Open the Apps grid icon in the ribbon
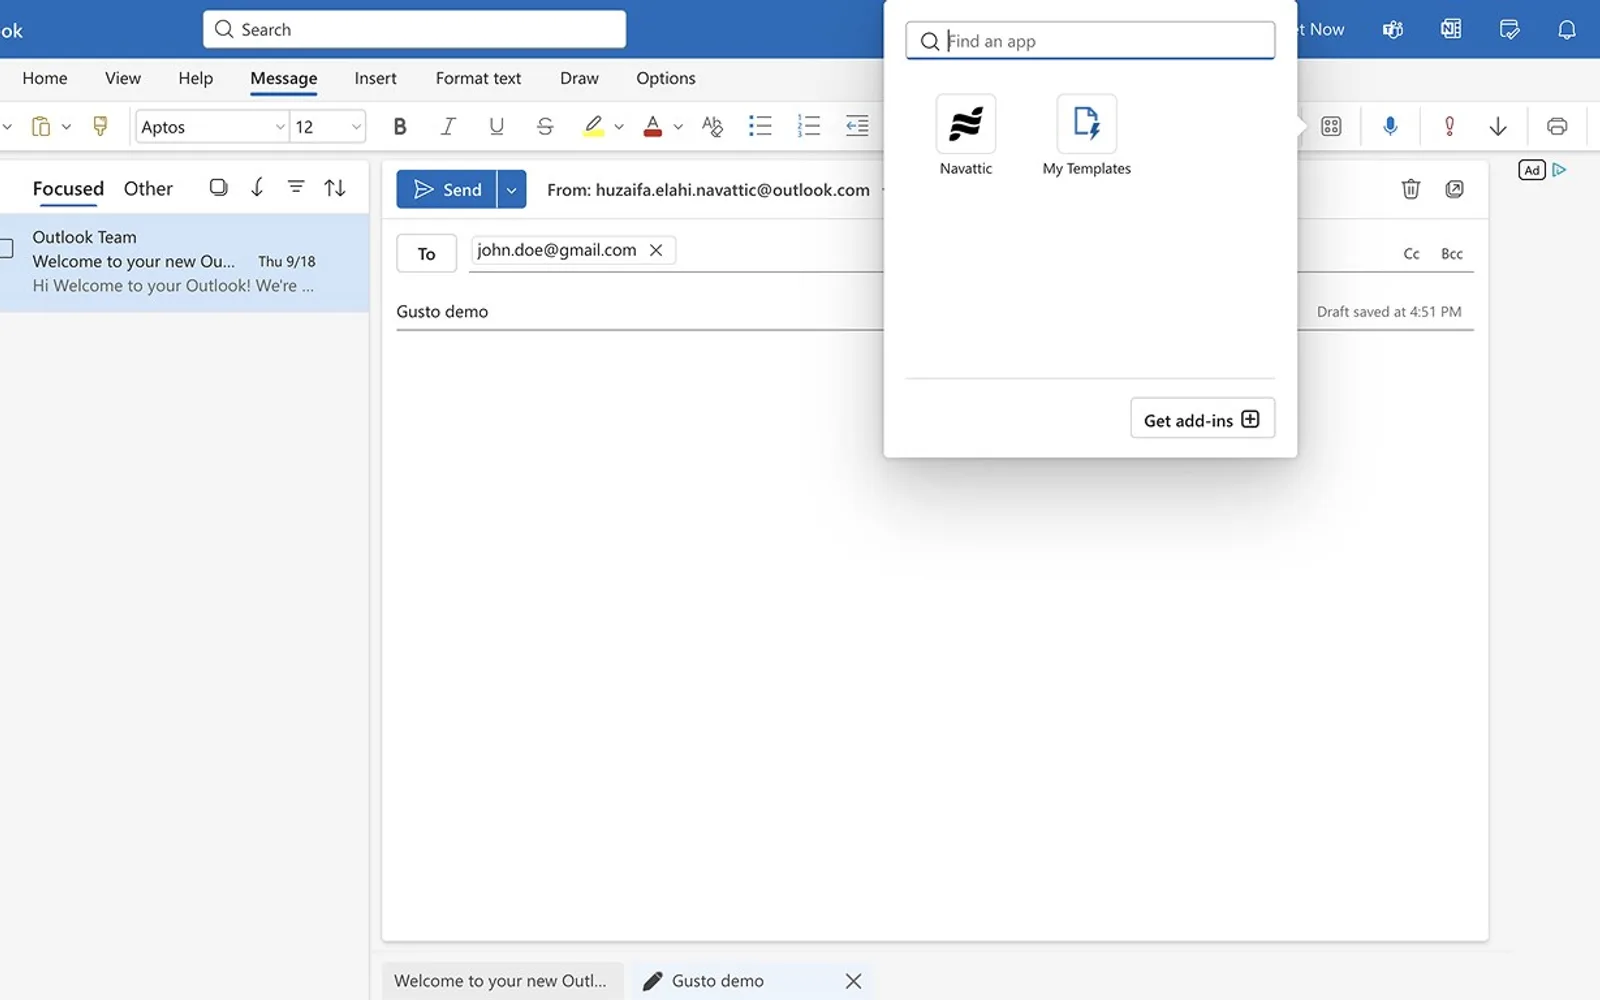Screen dimensions: 1600x1000 1331,126
